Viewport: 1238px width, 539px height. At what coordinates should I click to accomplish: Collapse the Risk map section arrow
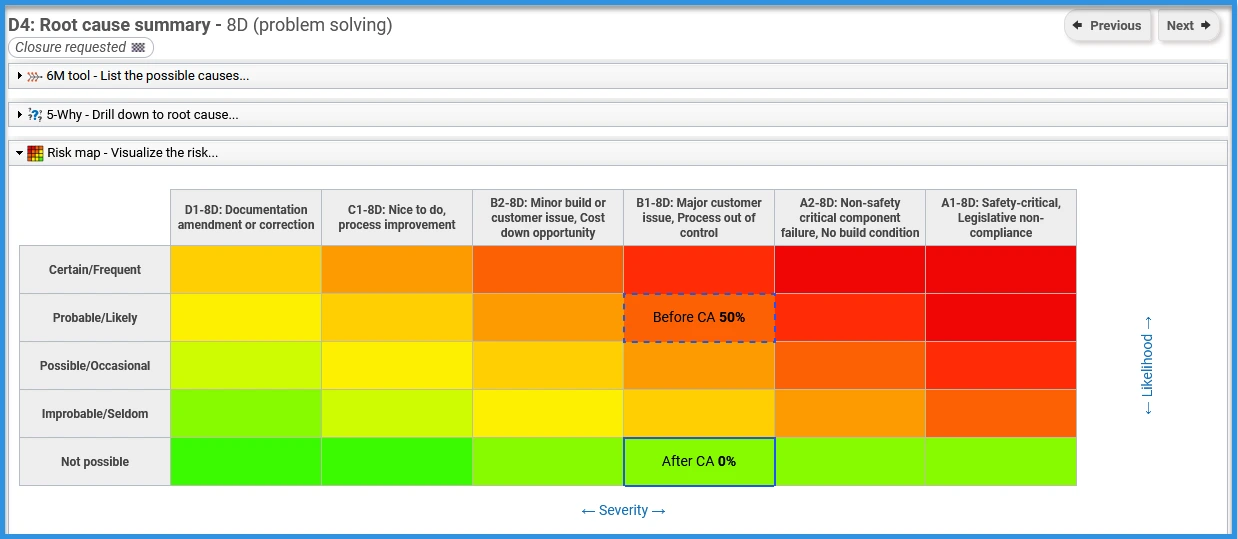click(20, 153)
